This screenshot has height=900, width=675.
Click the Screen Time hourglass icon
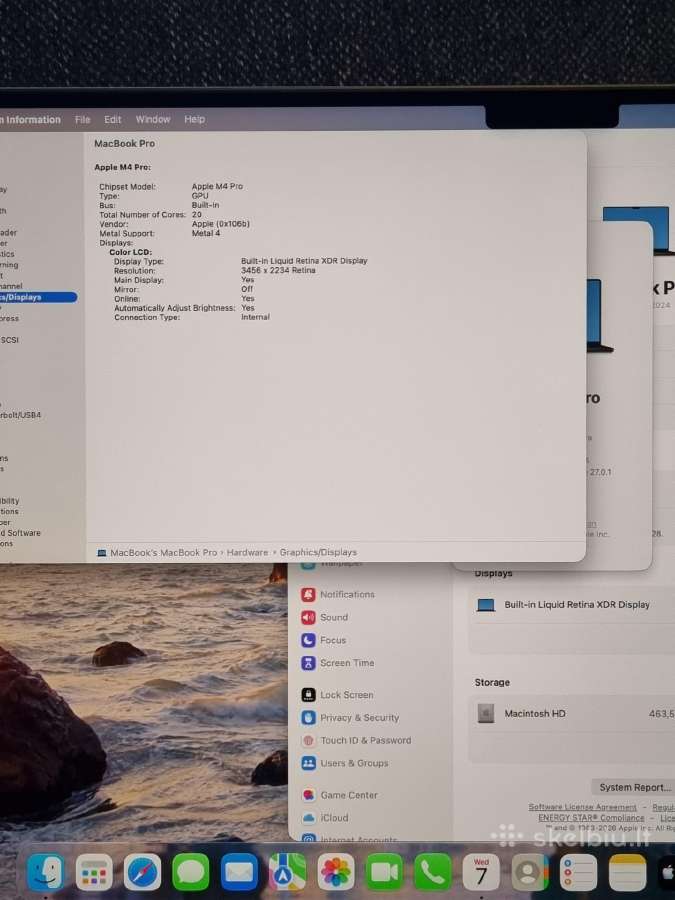point(308,663)
